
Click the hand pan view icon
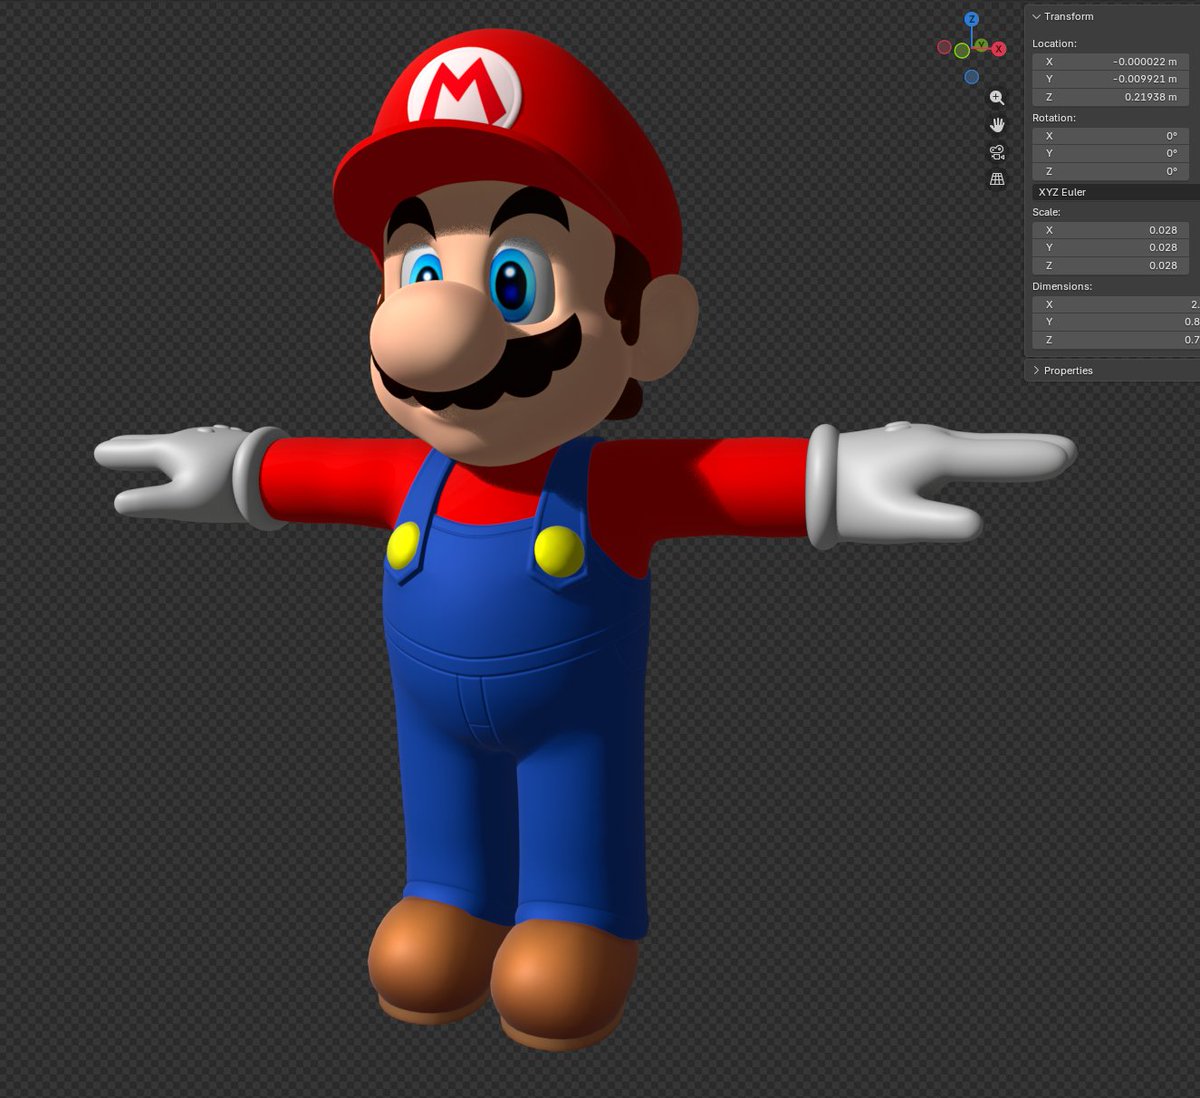(x=997, y=125)
